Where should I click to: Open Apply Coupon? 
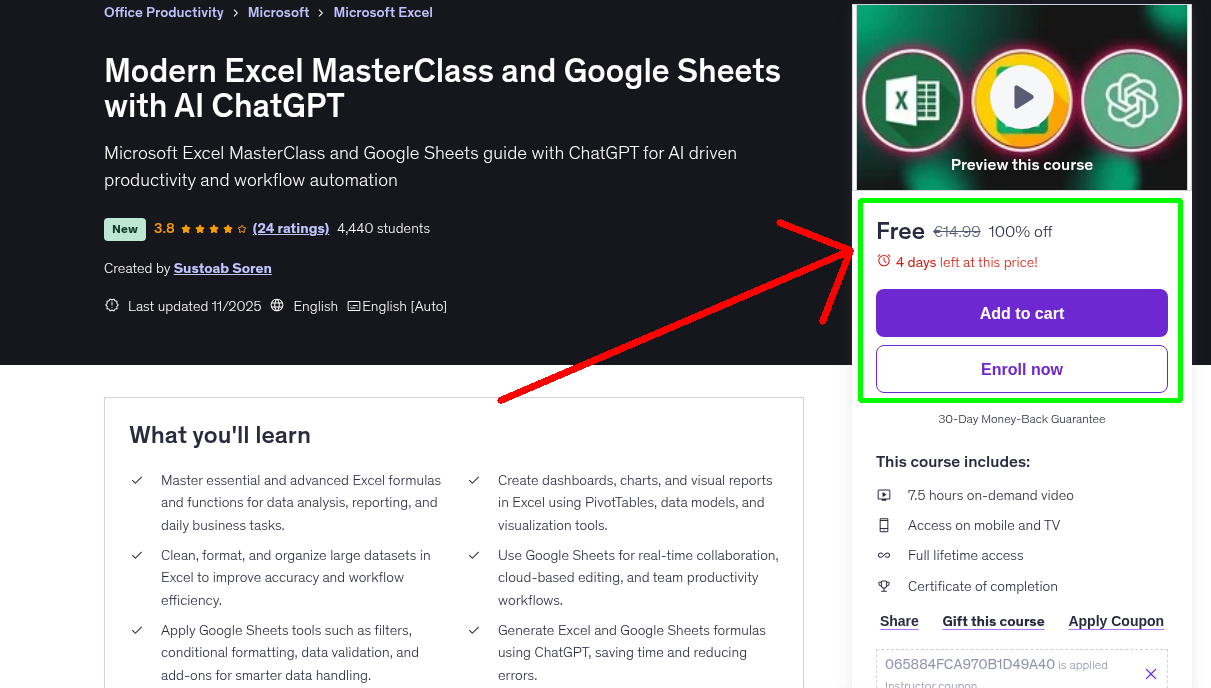pos(1115,621)
